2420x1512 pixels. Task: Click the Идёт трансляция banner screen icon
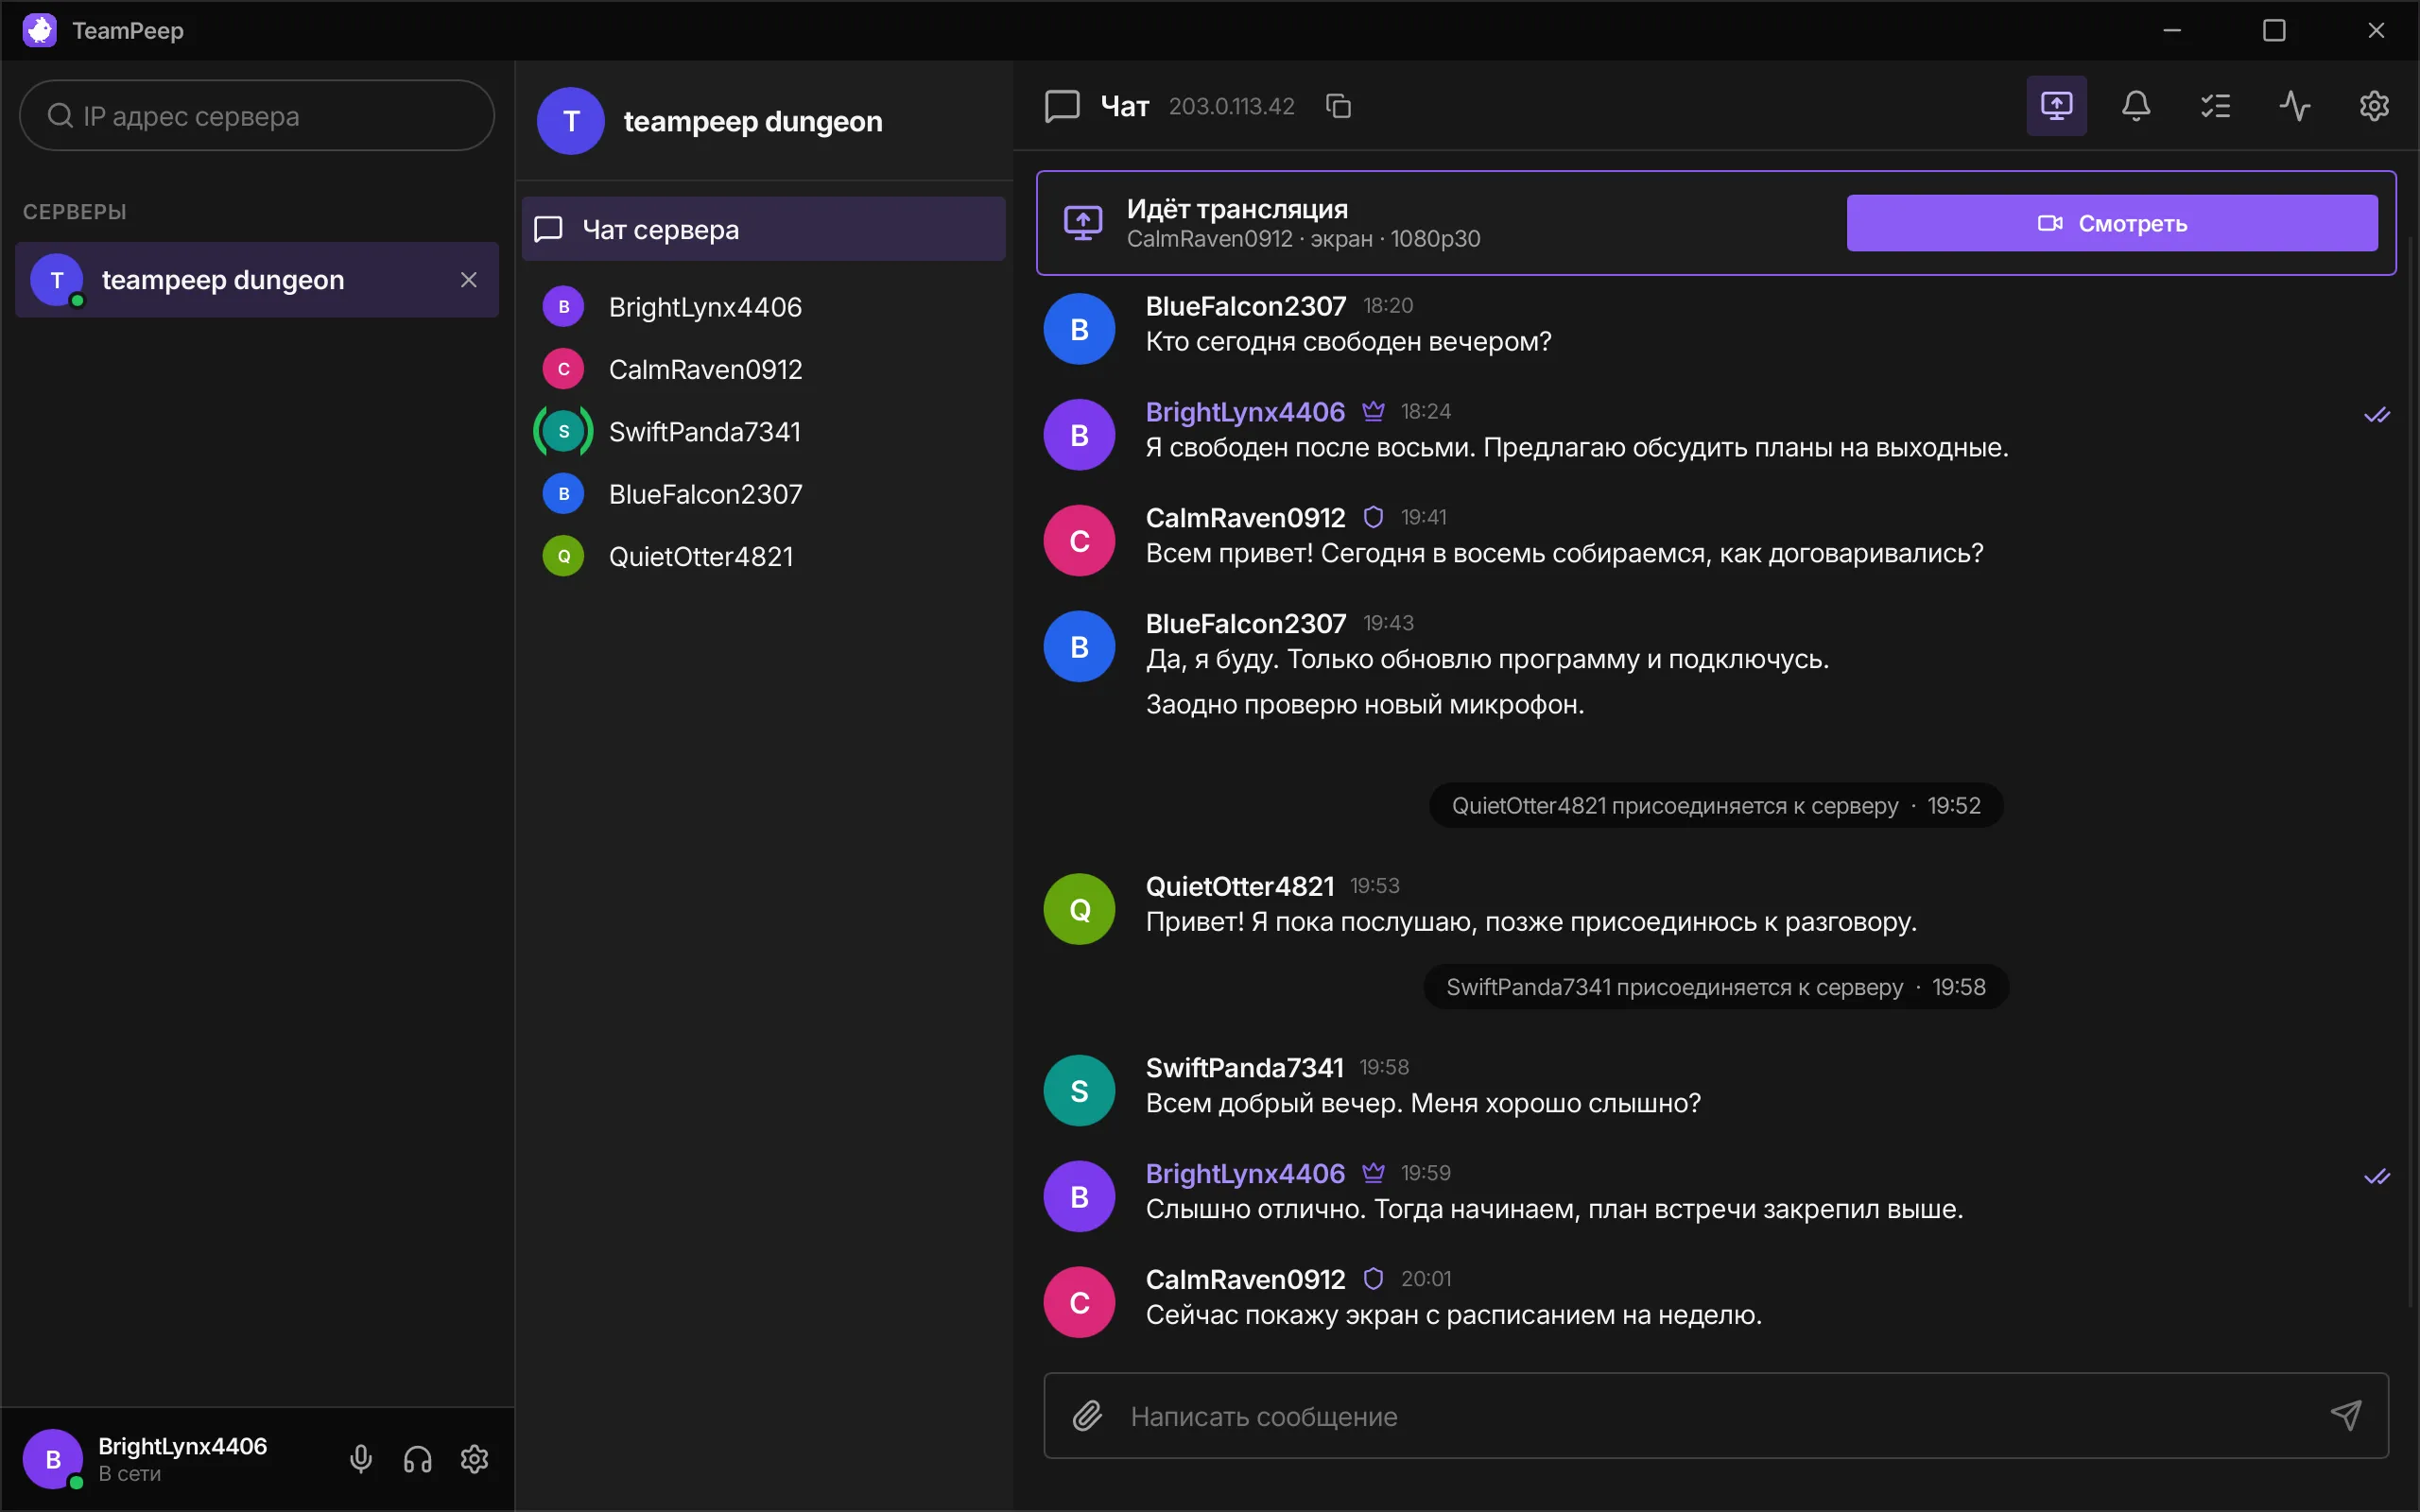click(x=1083, y=223)
